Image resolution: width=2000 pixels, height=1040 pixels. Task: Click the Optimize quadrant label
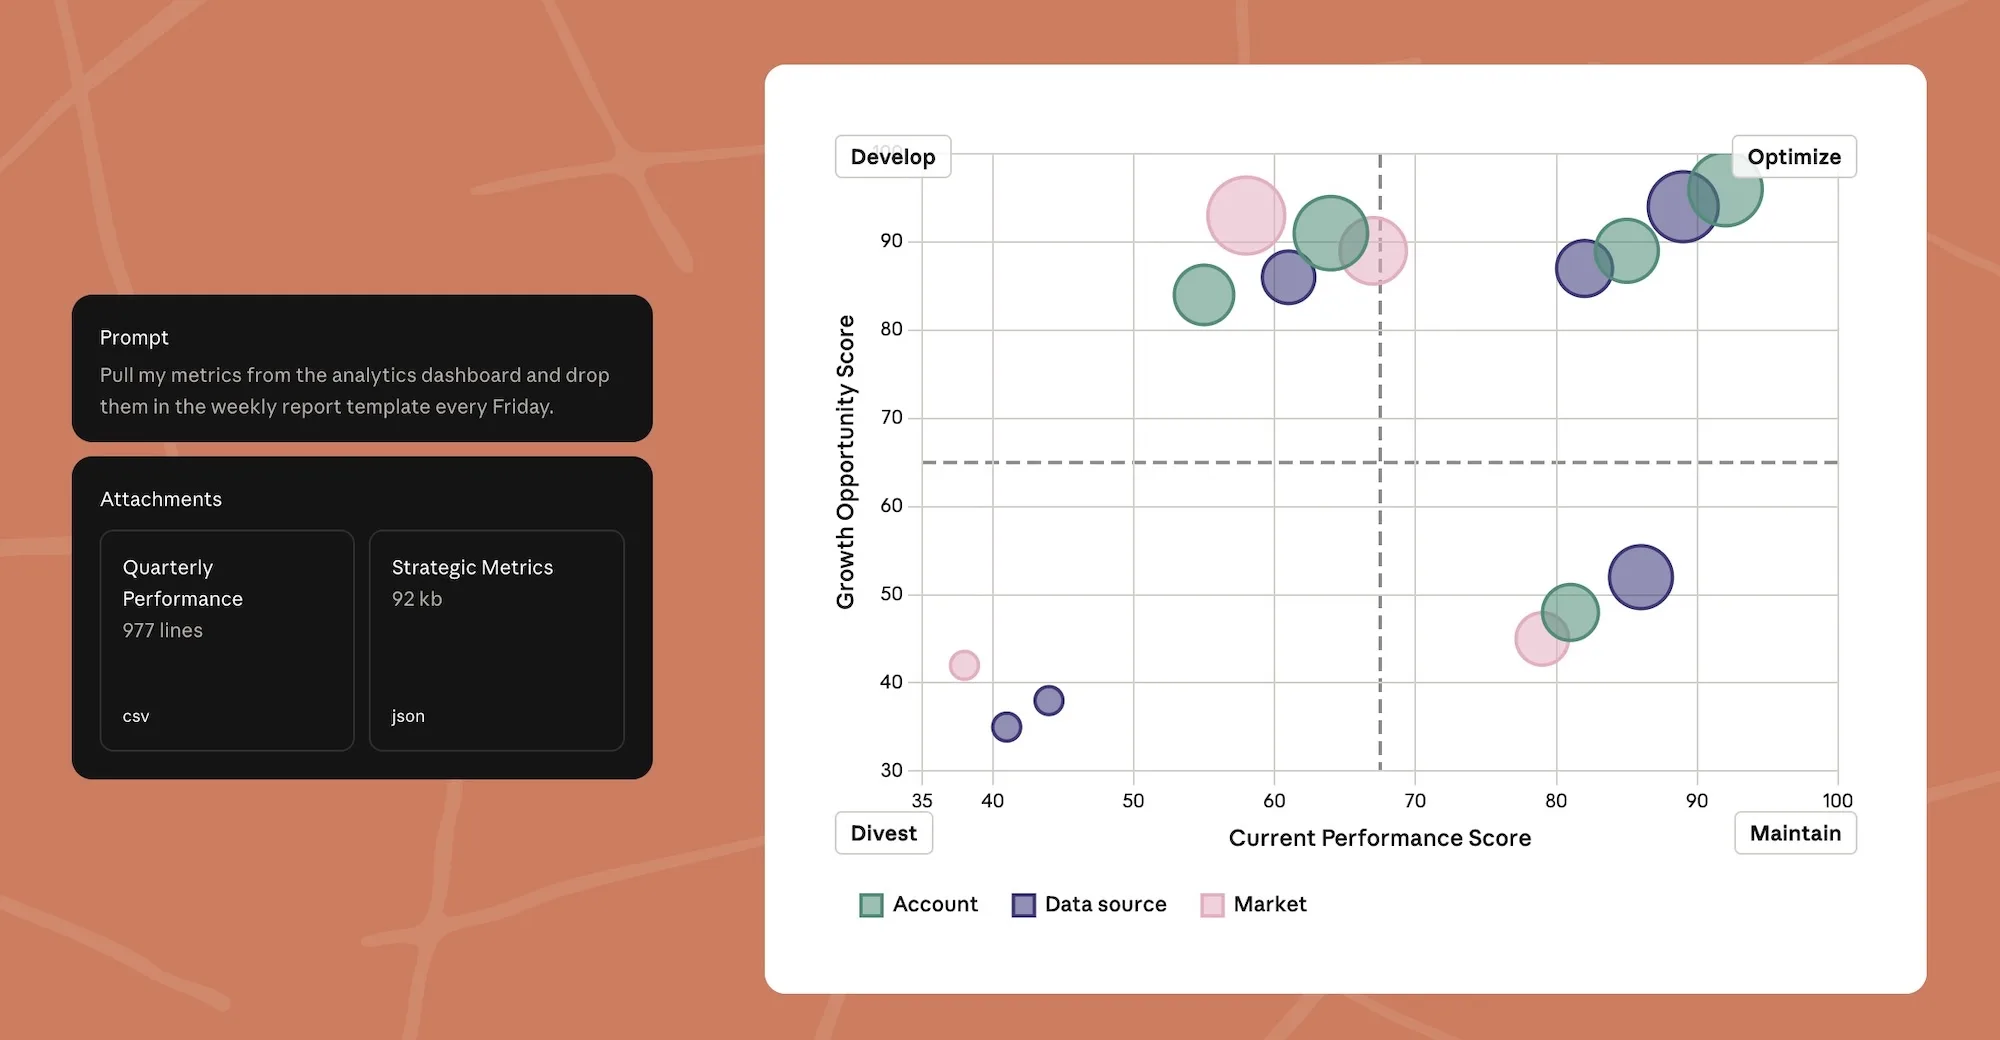click(x=1793, y=157)
